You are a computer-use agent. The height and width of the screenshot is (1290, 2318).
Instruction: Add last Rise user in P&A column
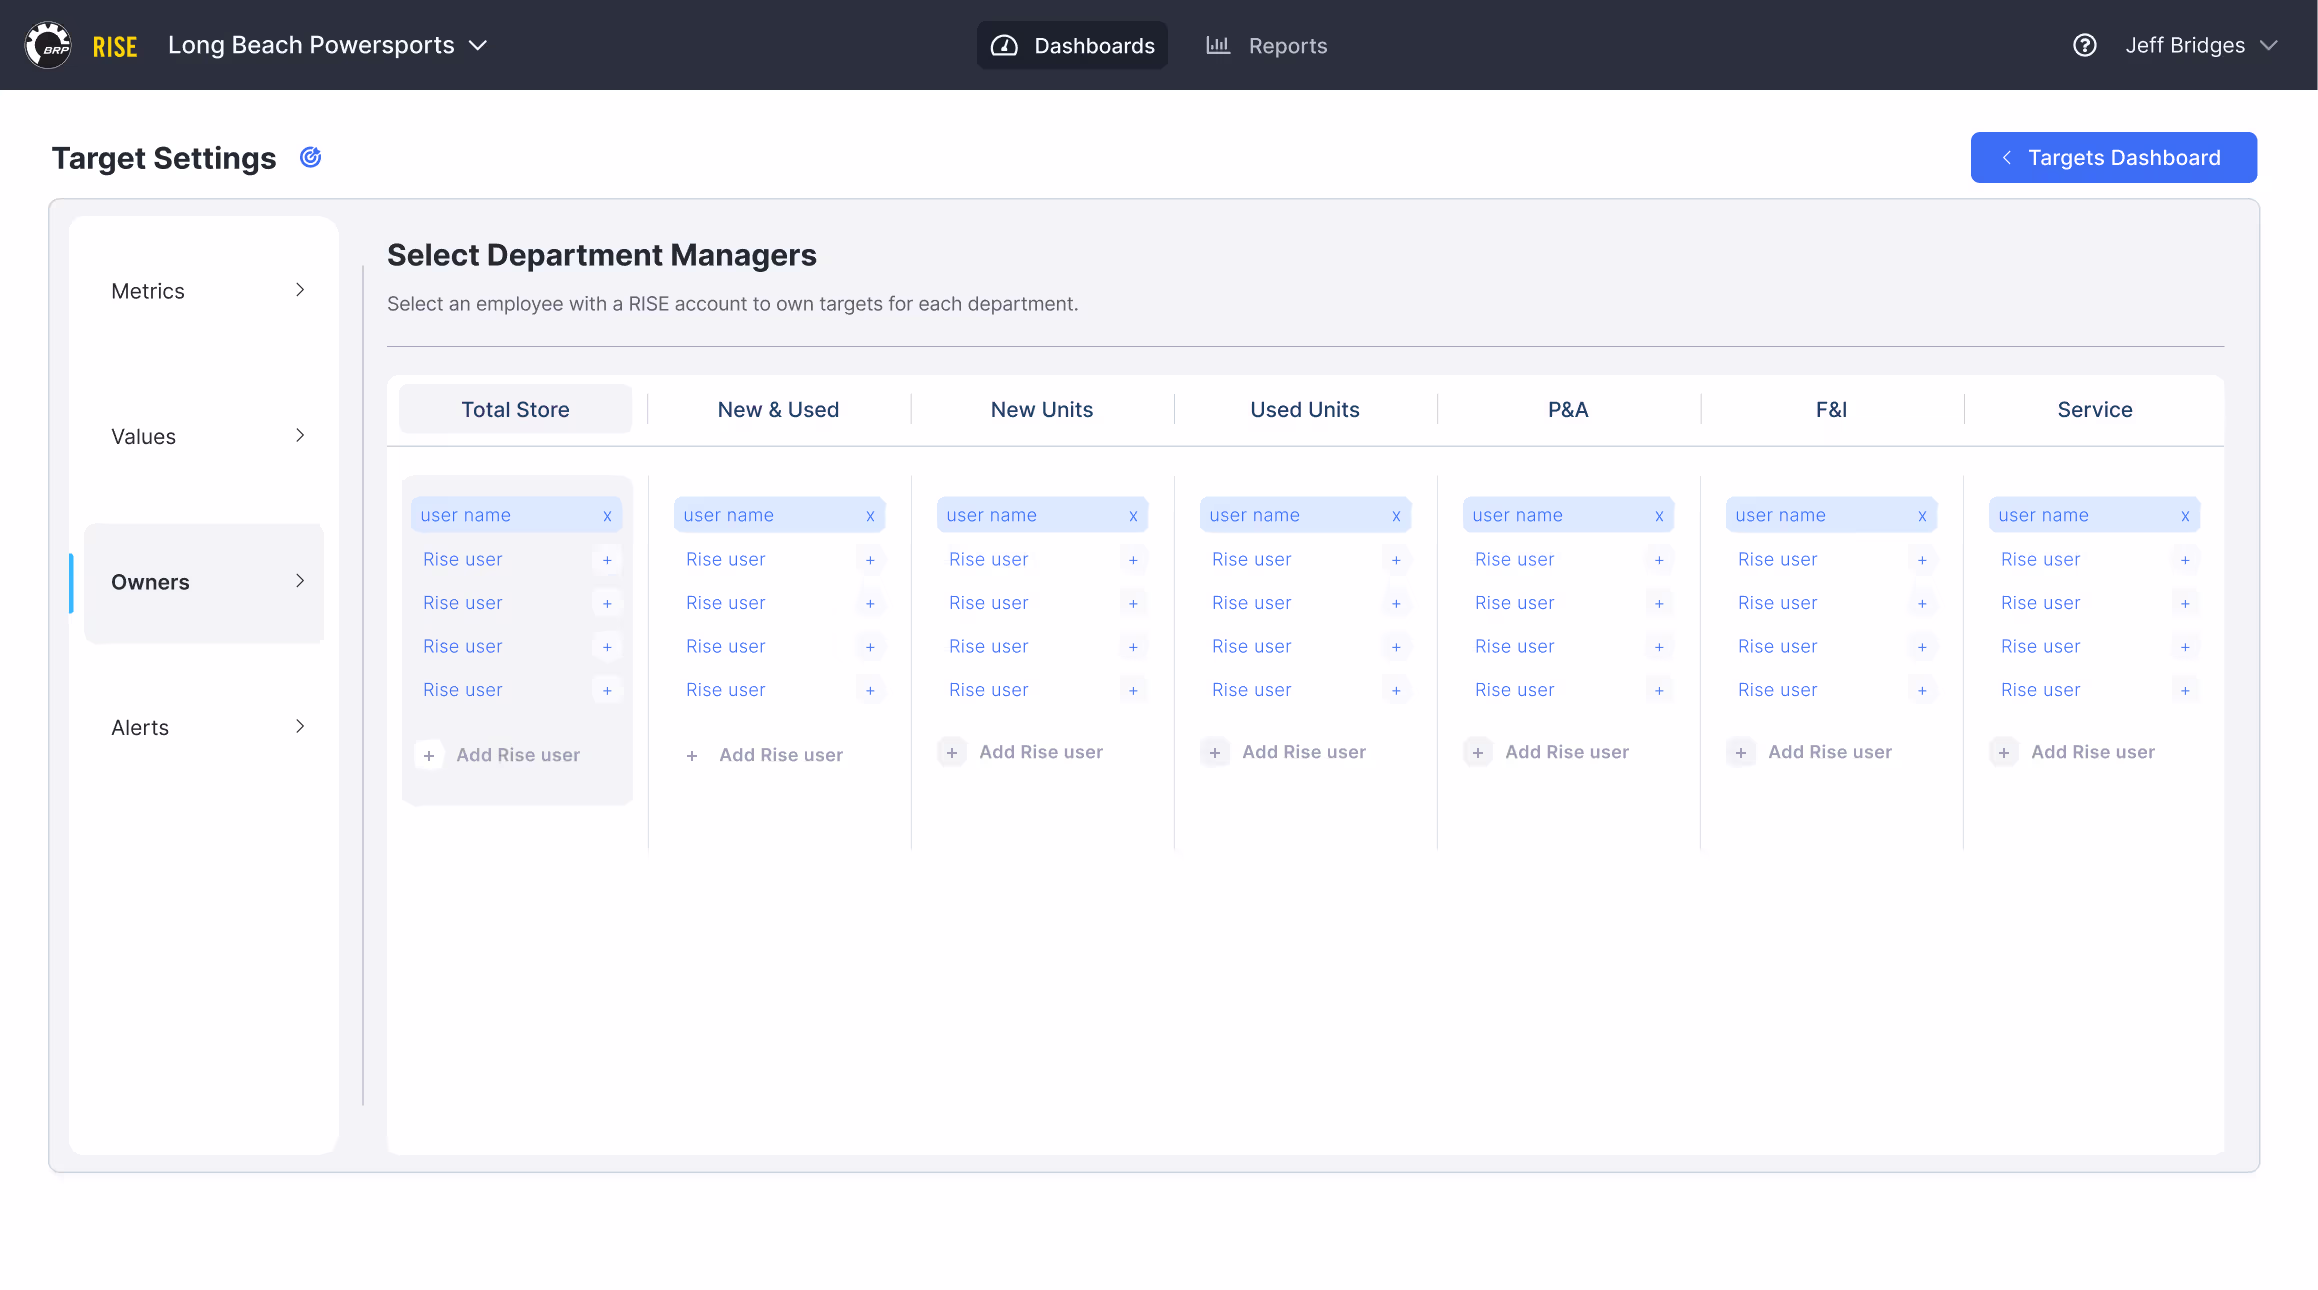tap(1659, 690)
